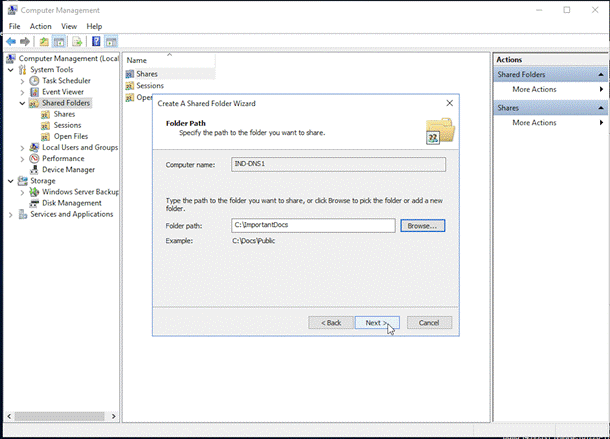Select Open Files in the console tree

71,137
